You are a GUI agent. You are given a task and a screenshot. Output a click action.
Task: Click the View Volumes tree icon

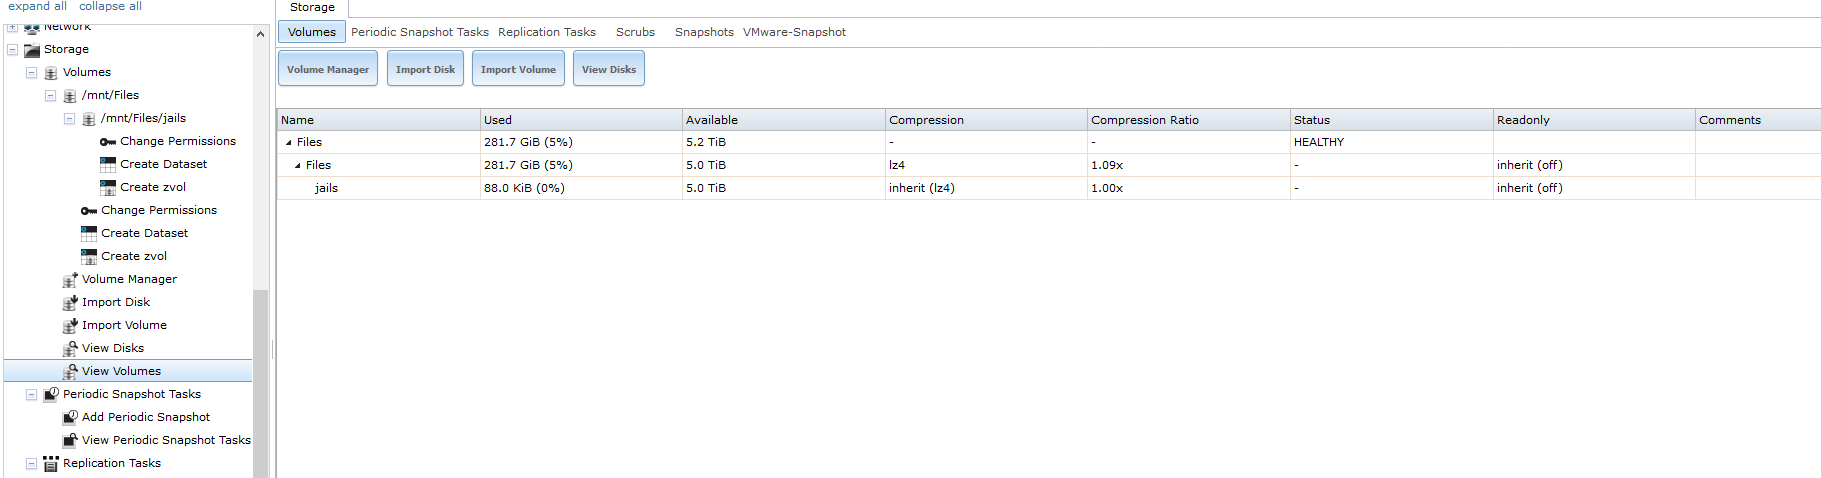[x=70, y=371]
